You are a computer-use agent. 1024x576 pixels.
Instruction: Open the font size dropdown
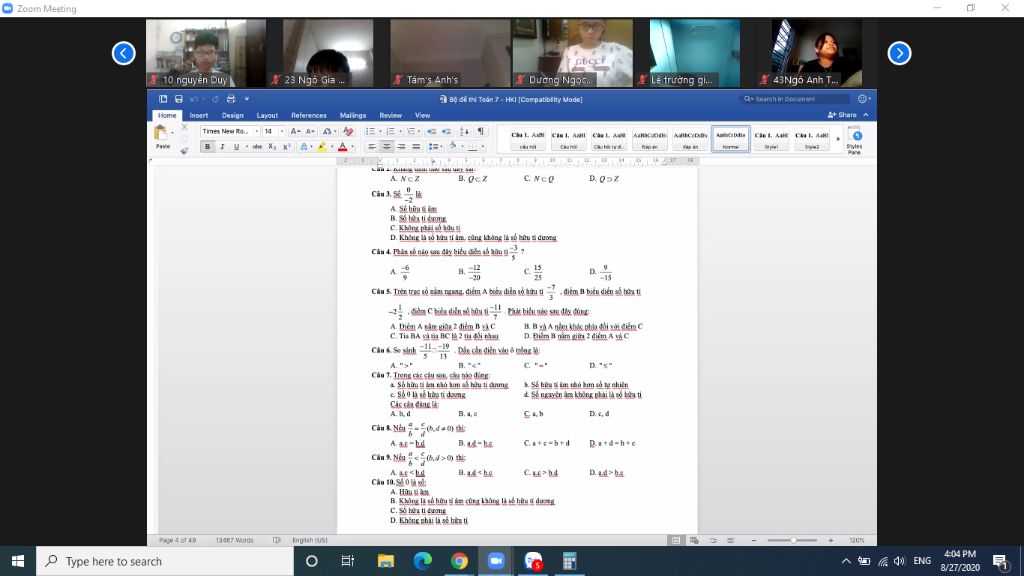point(281,131)
